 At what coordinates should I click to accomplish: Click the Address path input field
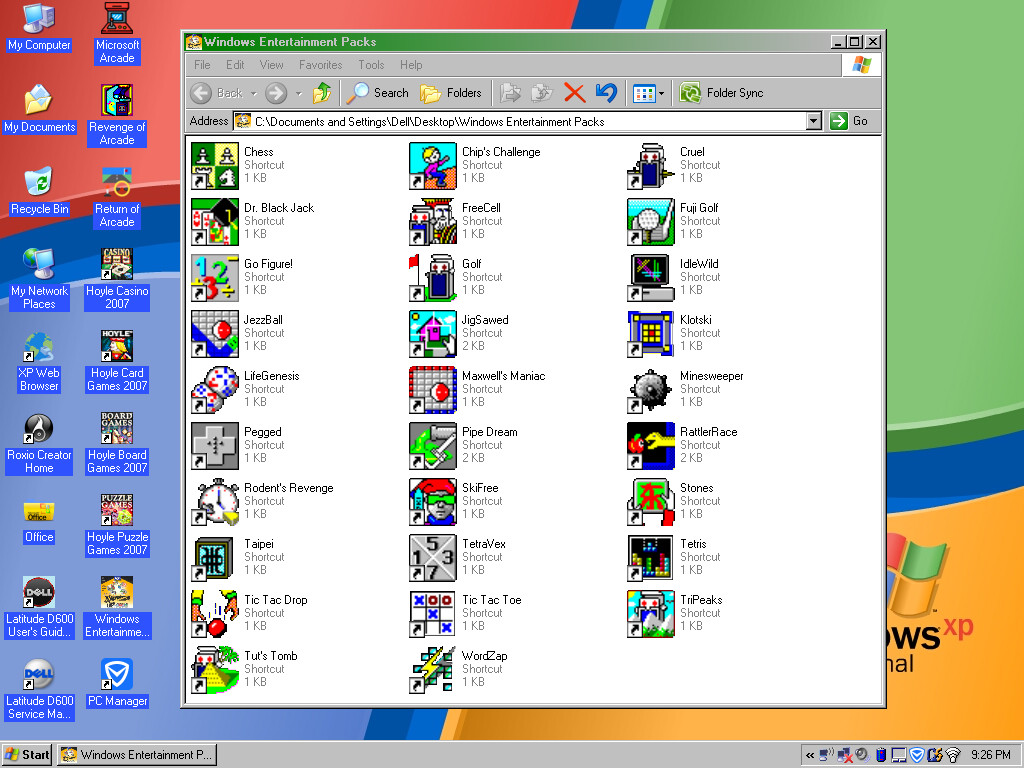tap(520, 121)
